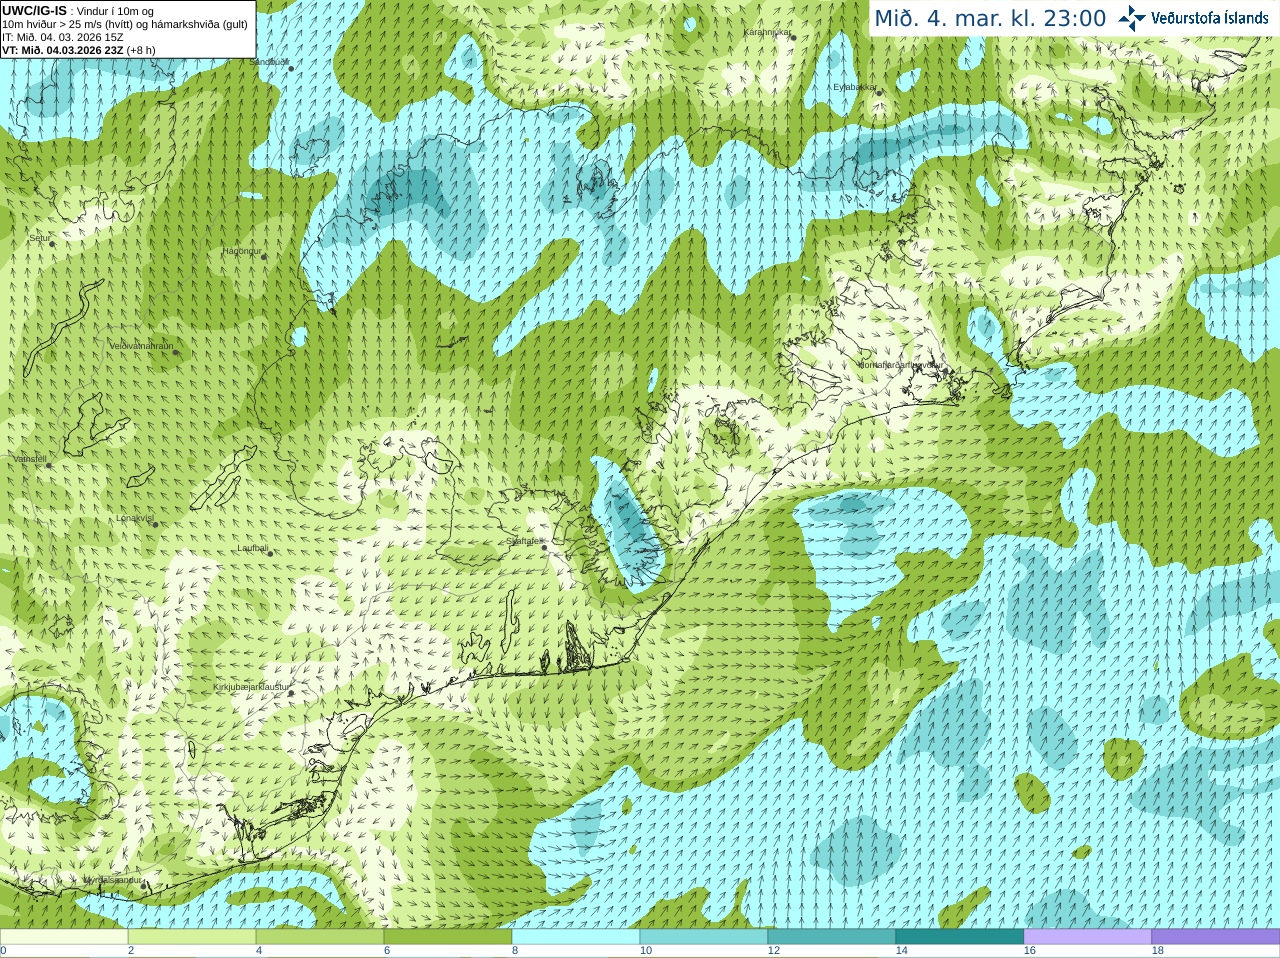Pick the 4–6 m/s green legend swatch
1280x958 pixels.
pos(320,937)
